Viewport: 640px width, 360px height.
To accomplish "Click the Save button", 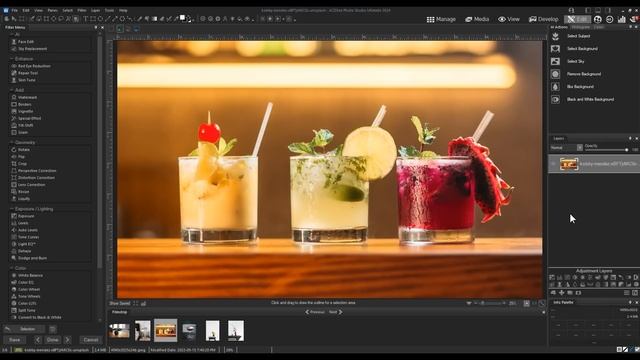I will tap(14, 340).
